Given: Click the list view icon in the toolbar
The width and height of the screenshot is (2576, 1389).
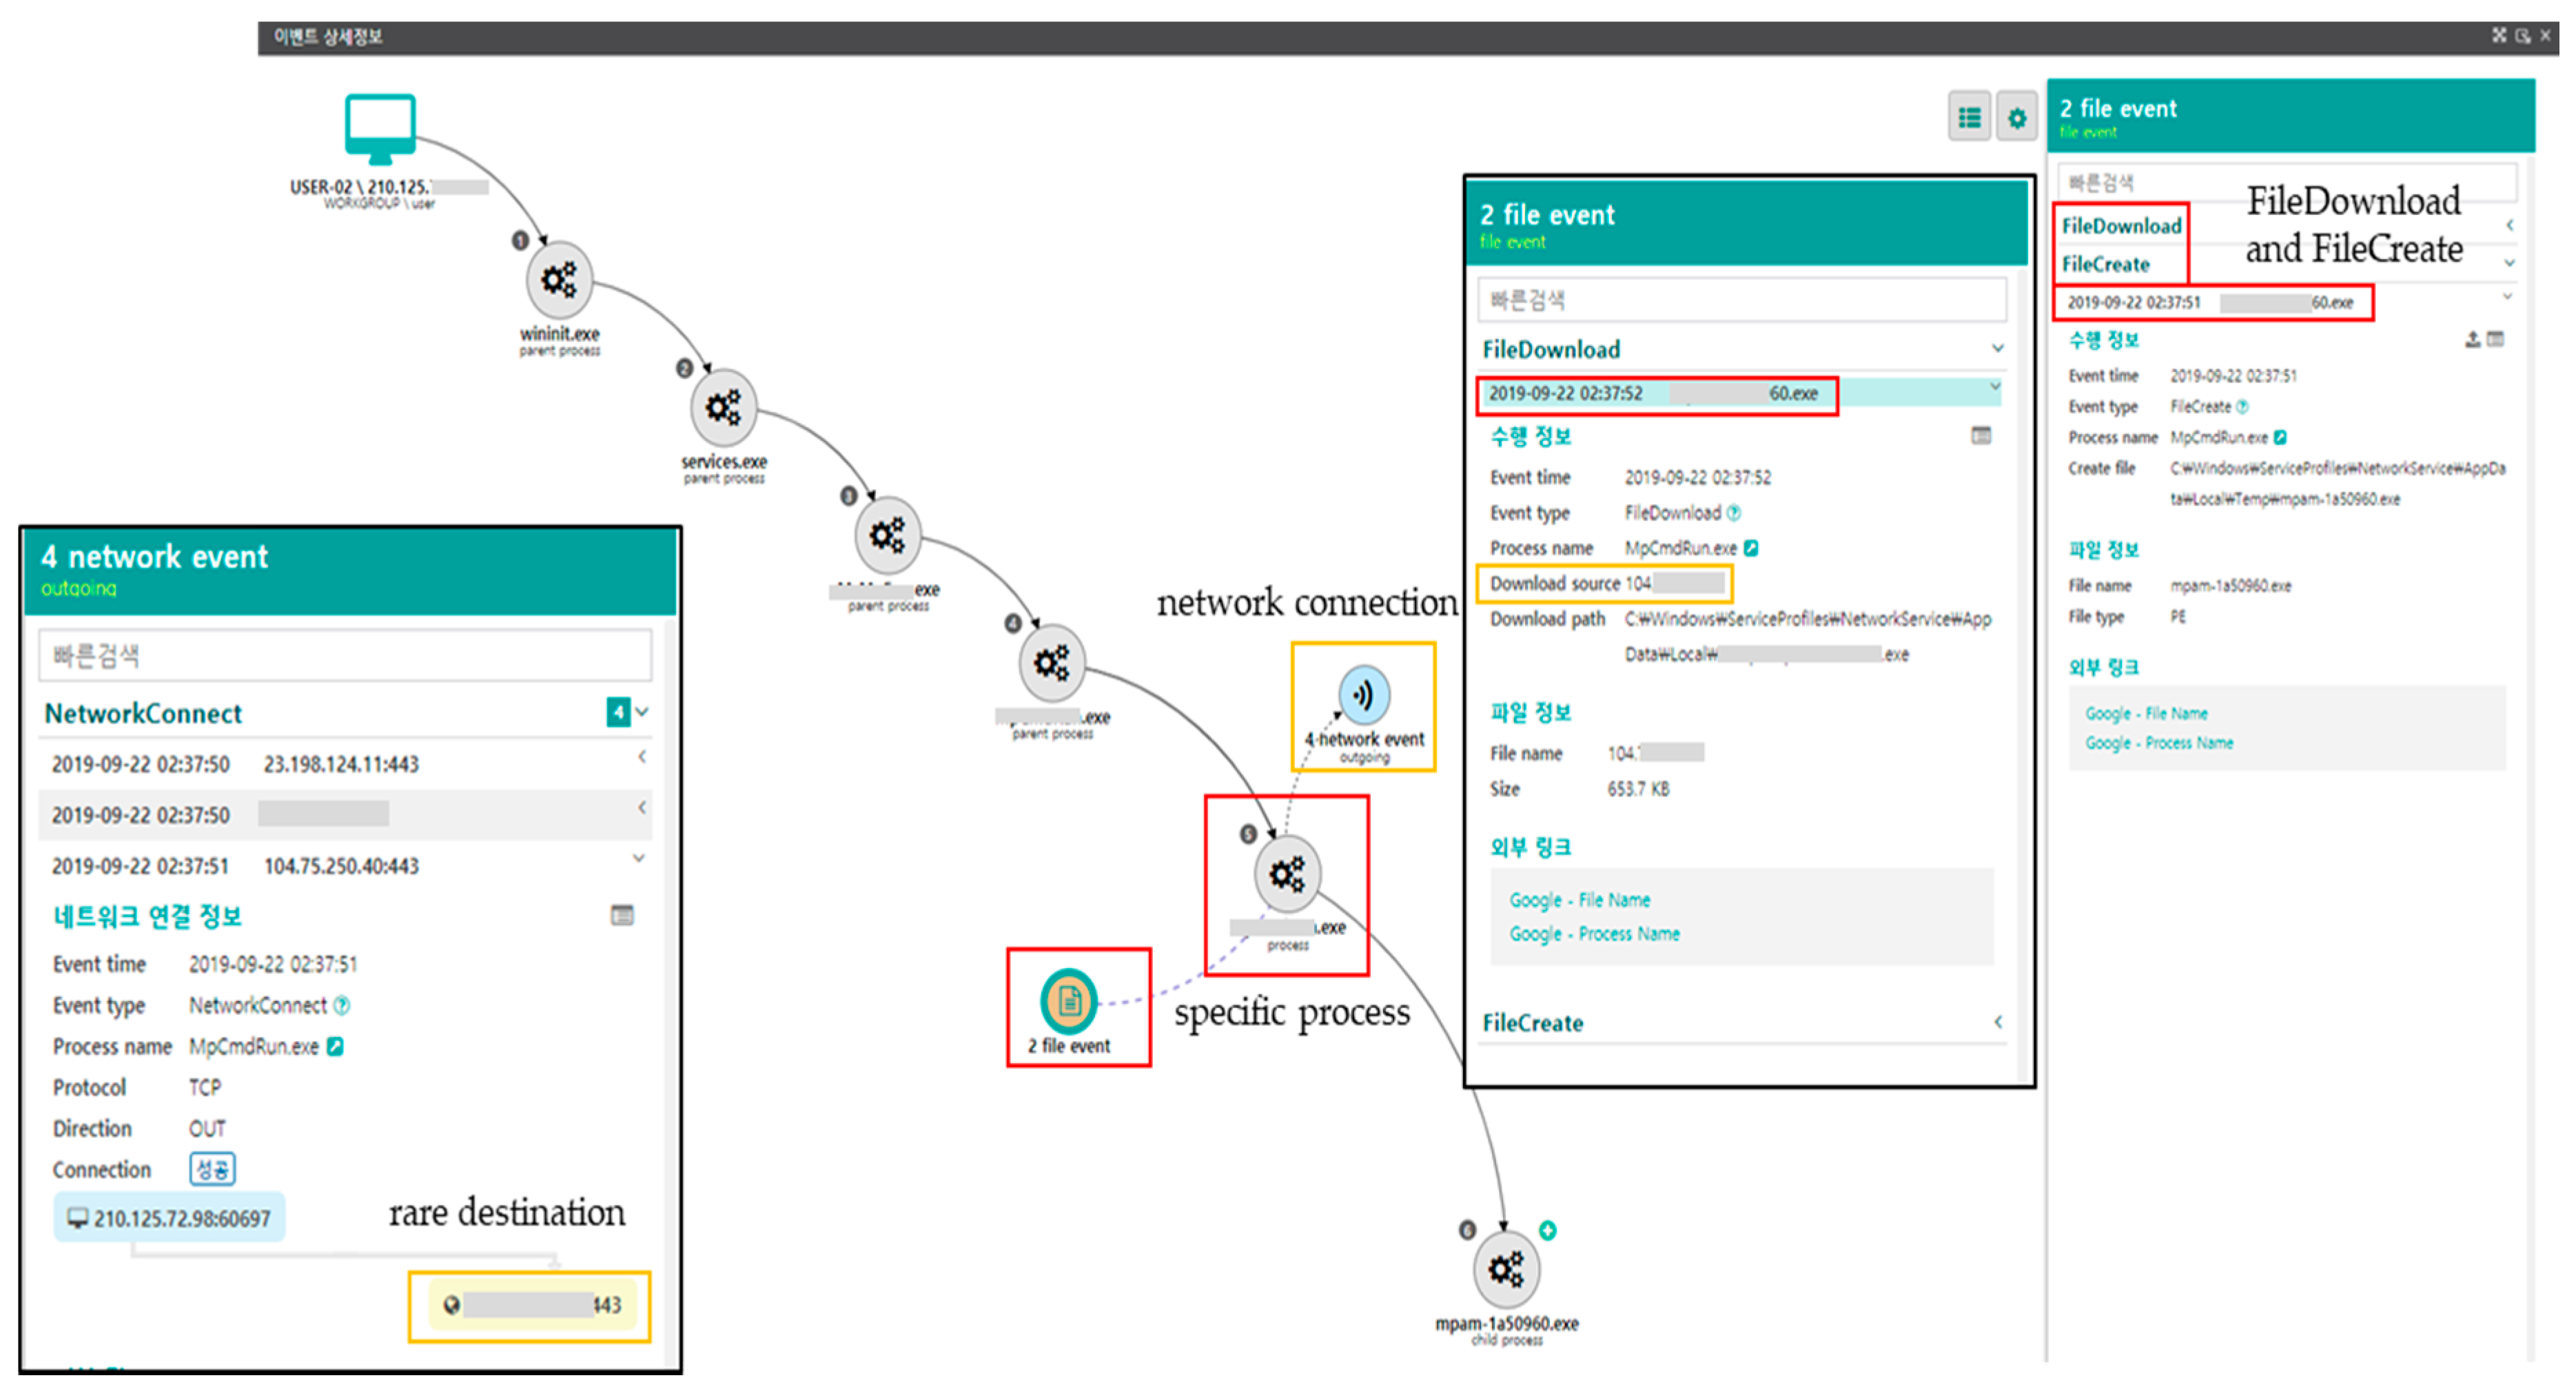Looking at the screenshot, I should pos(1969,118).
